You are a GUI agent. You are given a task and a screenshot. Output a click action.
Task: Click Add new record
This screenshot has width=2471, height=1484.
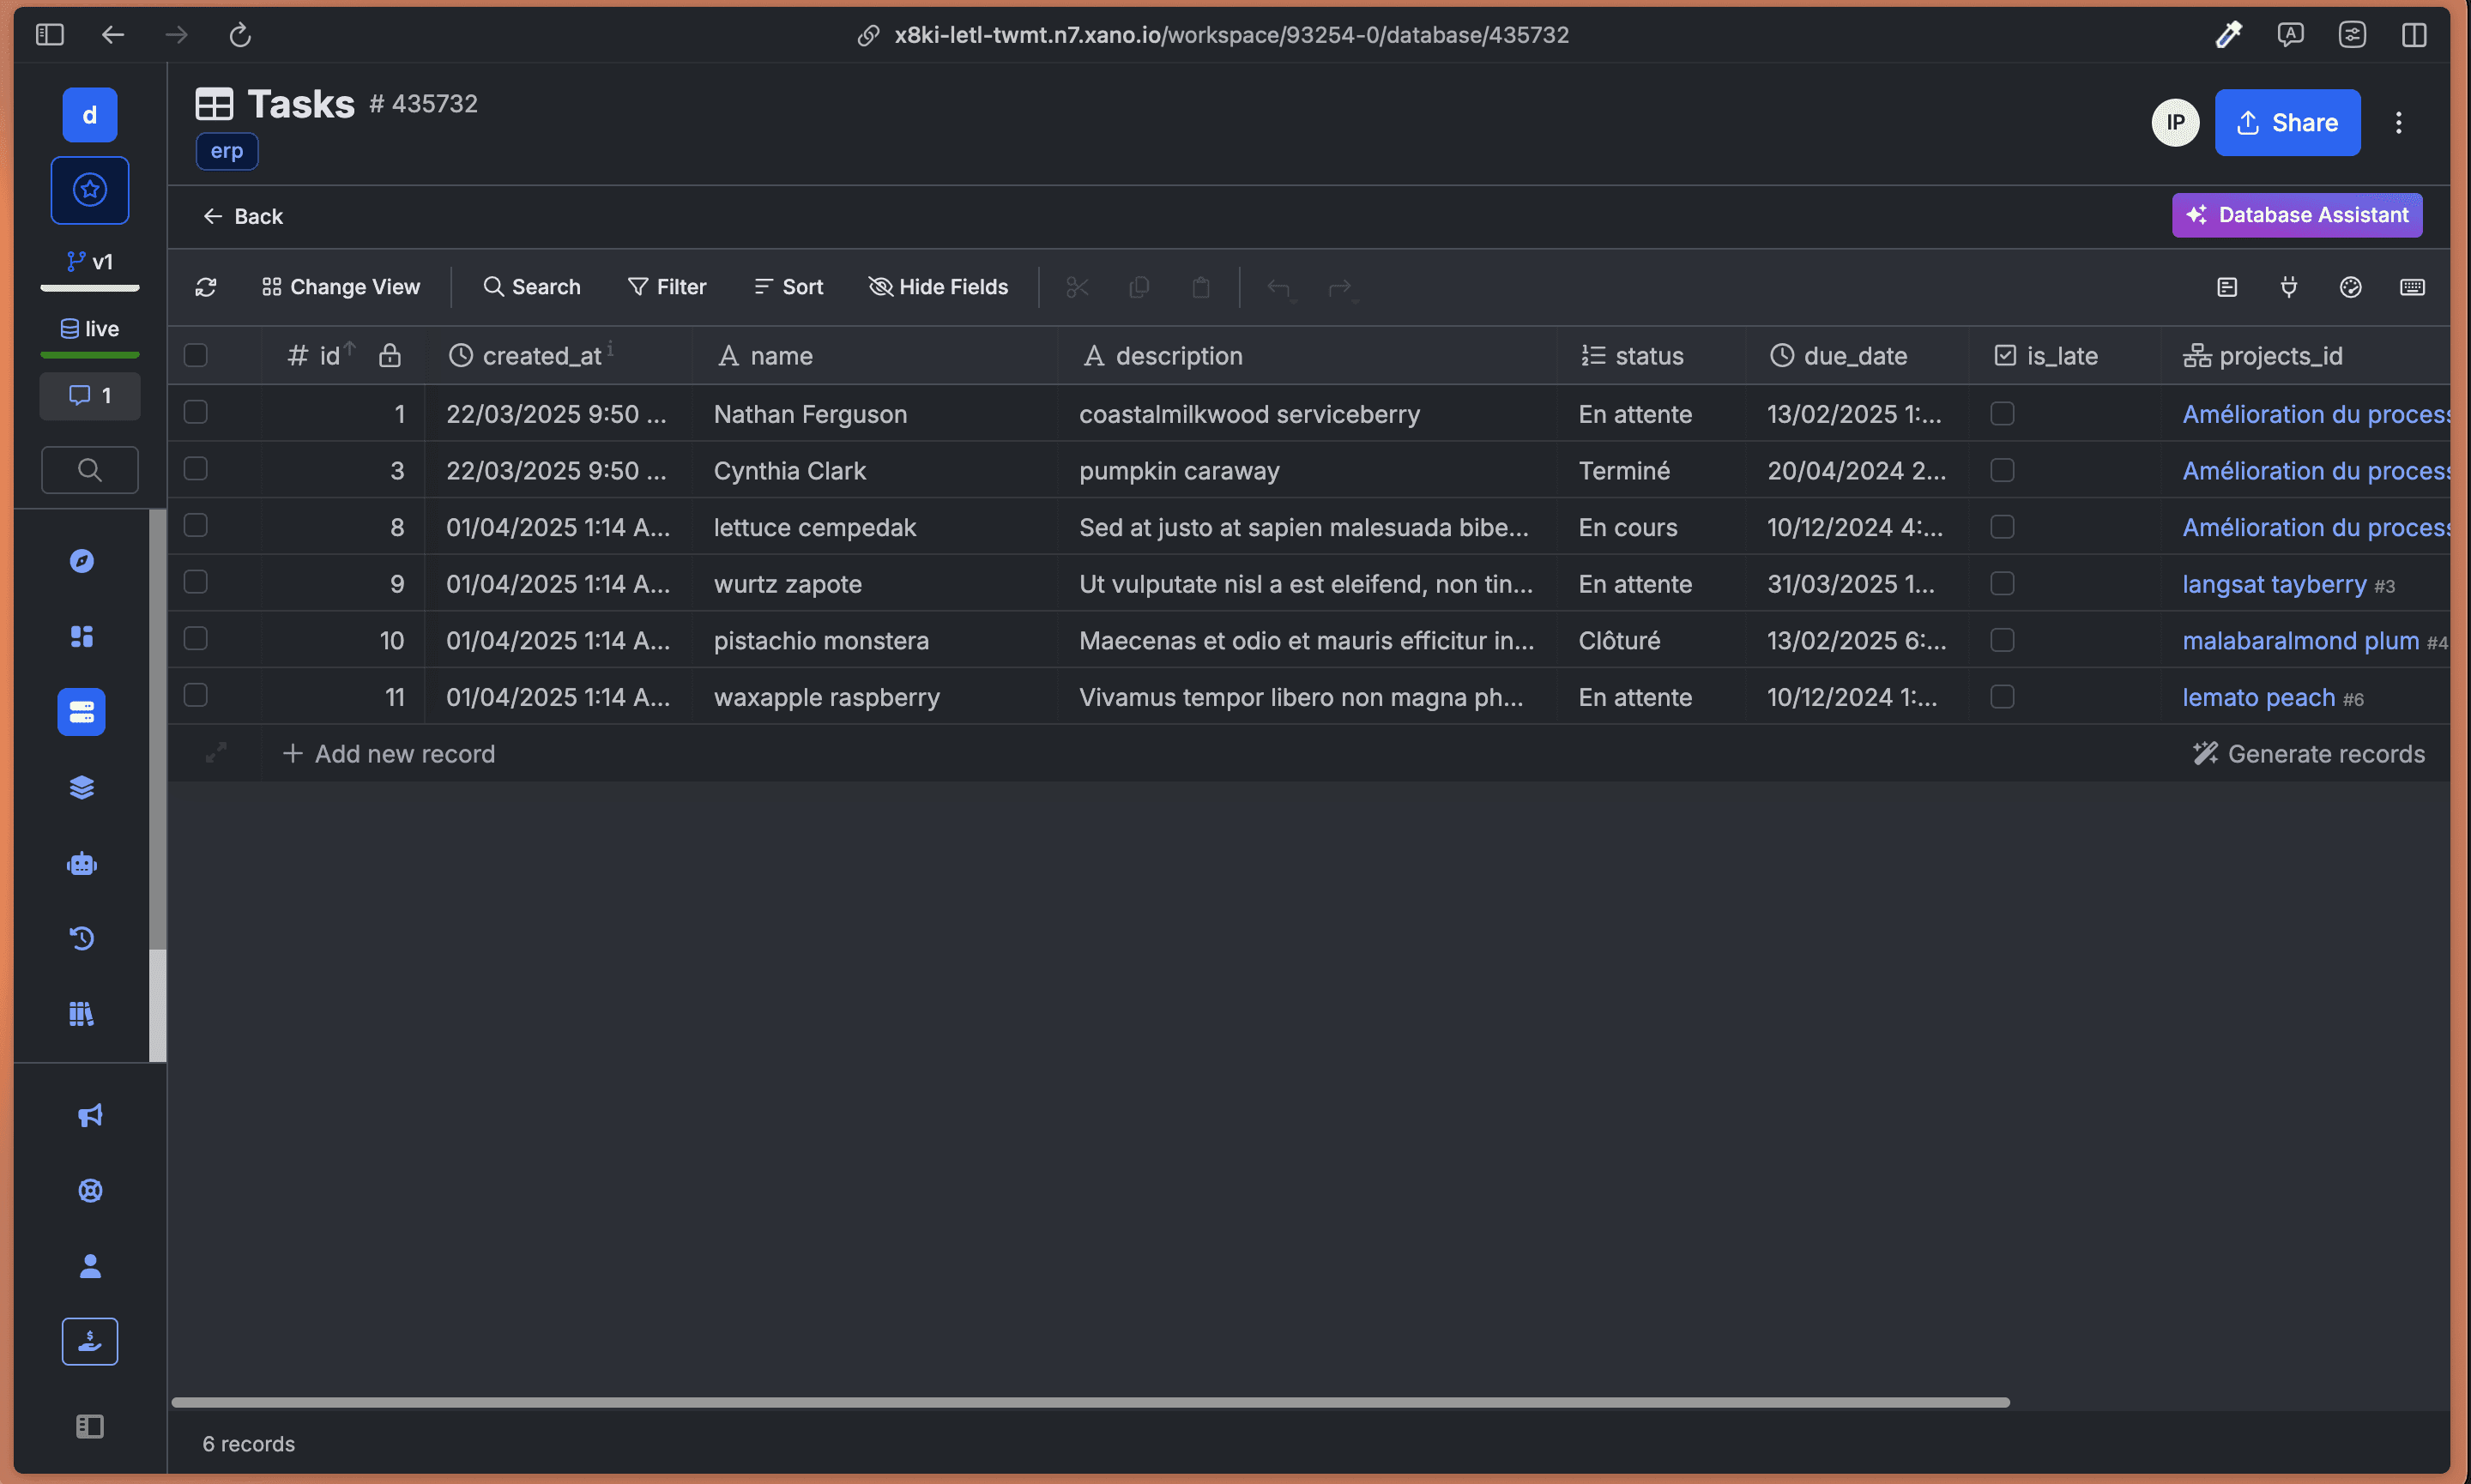click(x=389, y=753)
